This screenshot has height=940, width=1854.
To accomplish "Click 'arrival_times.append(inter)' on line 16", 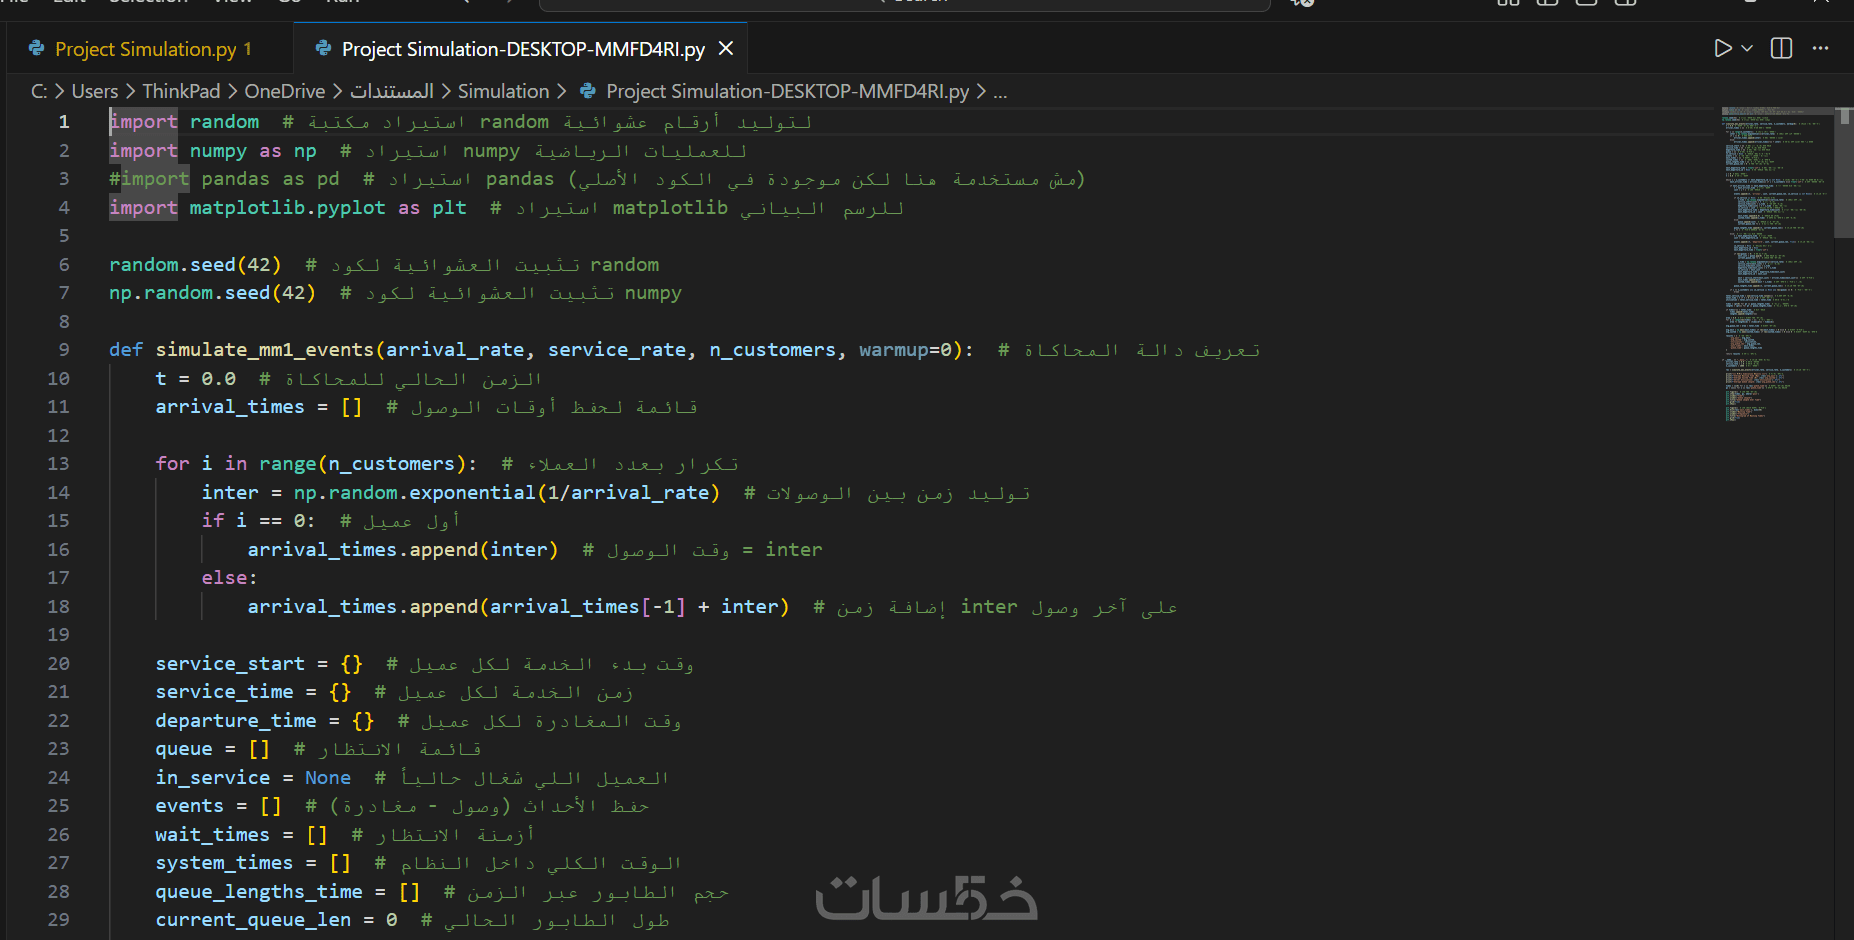I will pyautogui.click(x=403, y=550).
